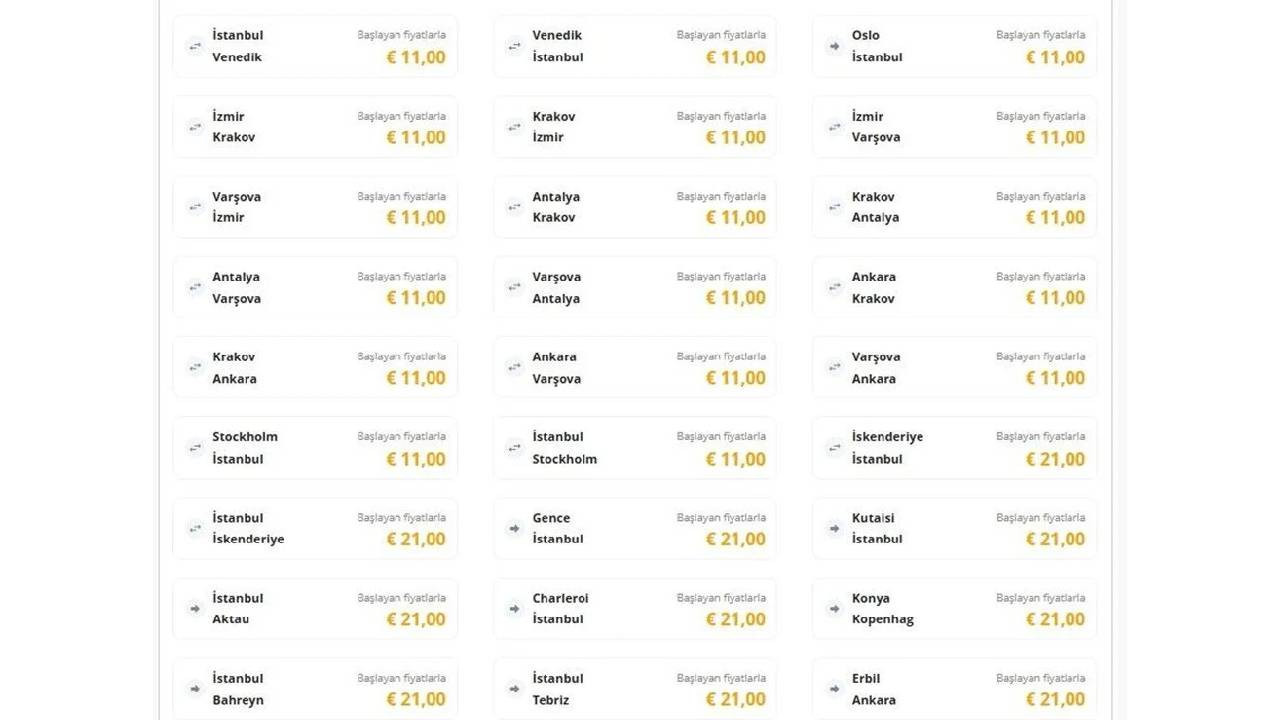The image size is (1280, 720).
Task: Select the Krakov to Ankara route text
Action: [234, 368]
